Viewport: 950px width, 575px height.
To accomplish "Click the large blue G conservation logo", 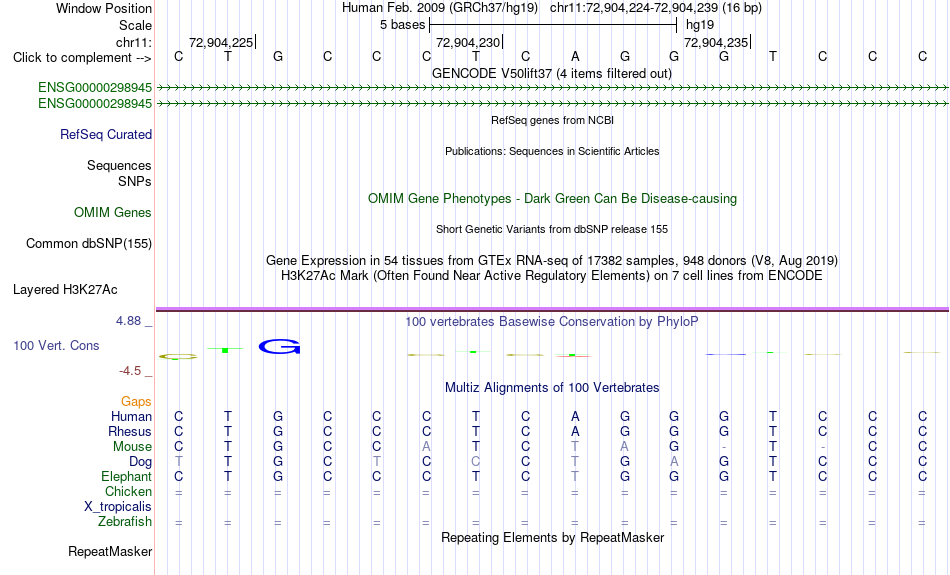I will pyautogui.click(x=279, y=347).
